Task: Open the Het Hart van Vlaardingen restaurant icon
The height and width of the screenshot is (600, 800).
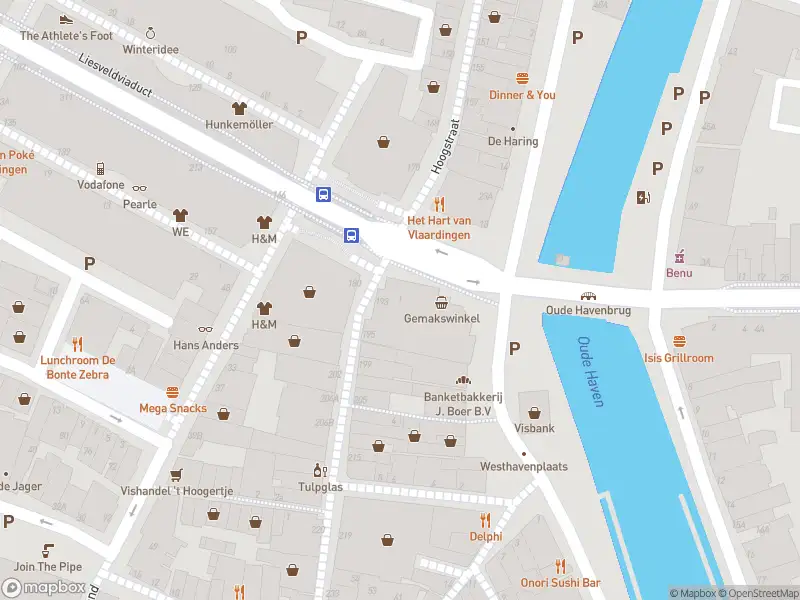Action: 439,205
